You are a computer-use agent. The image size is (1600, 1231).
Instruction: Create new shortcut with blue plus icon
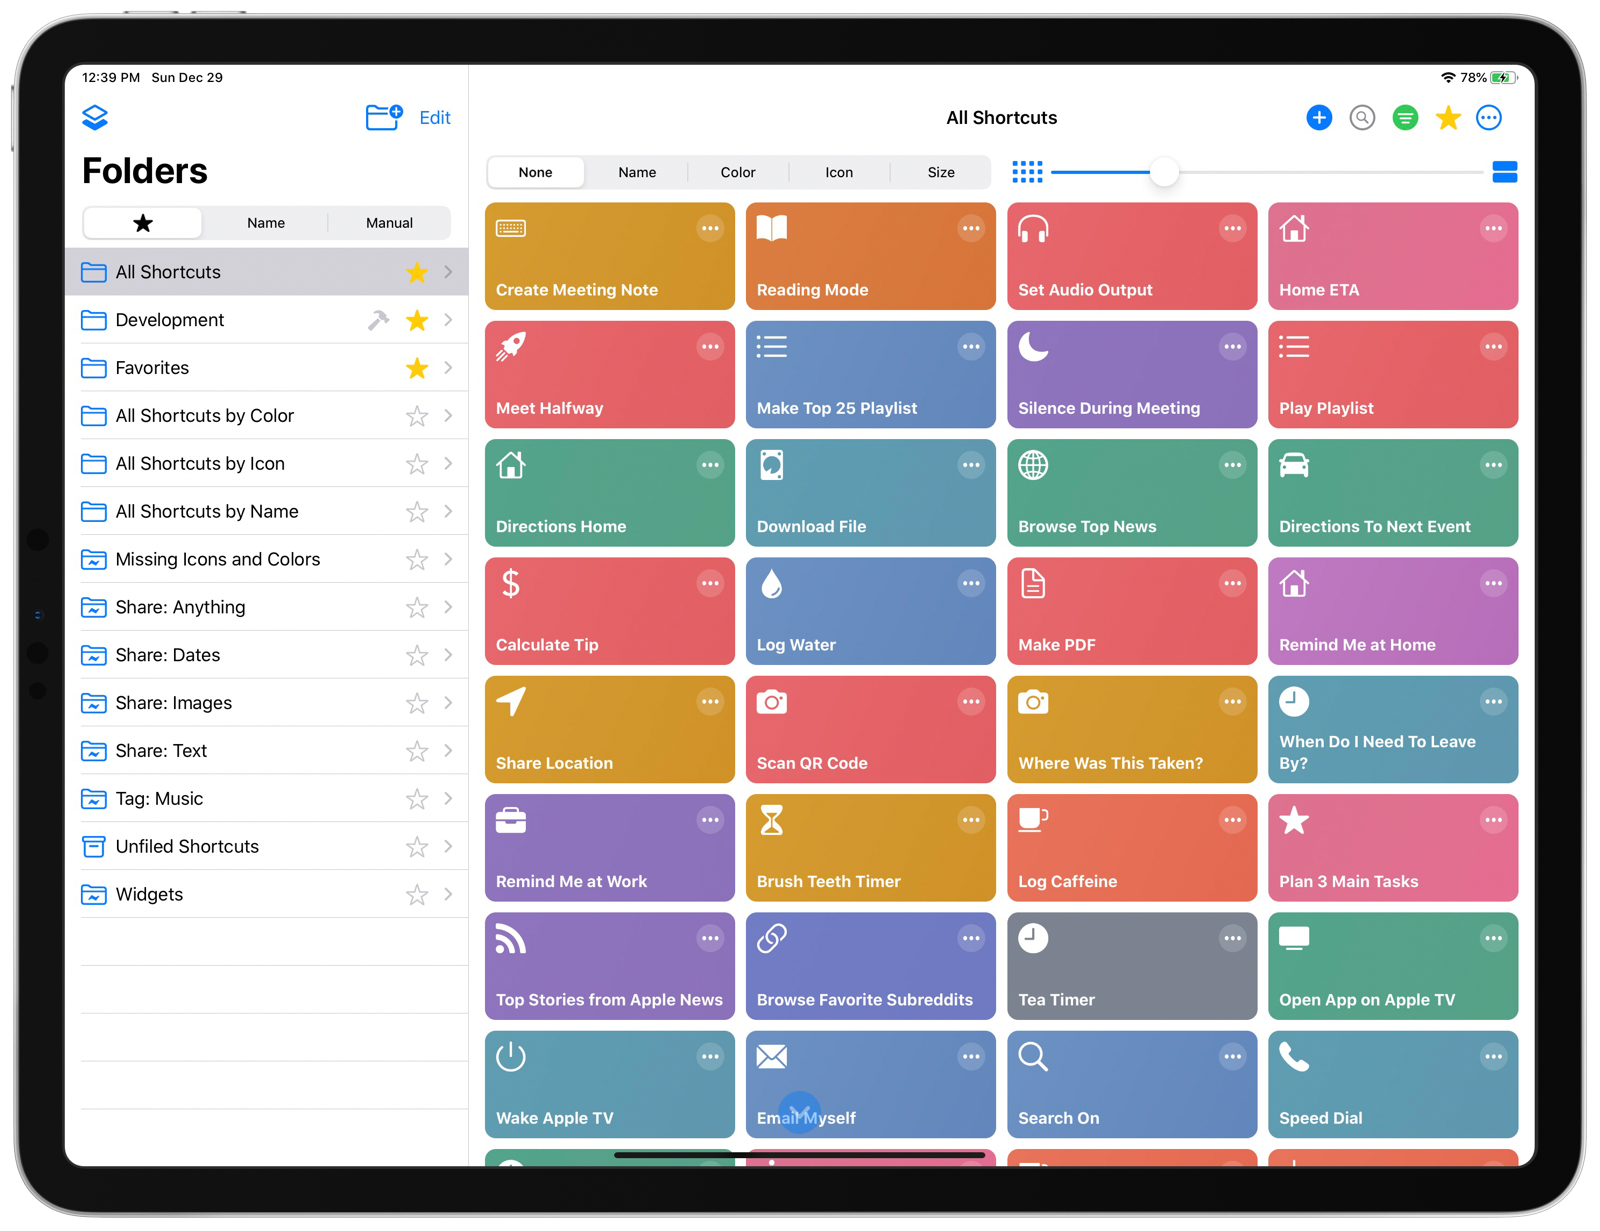click(1319, 118)
